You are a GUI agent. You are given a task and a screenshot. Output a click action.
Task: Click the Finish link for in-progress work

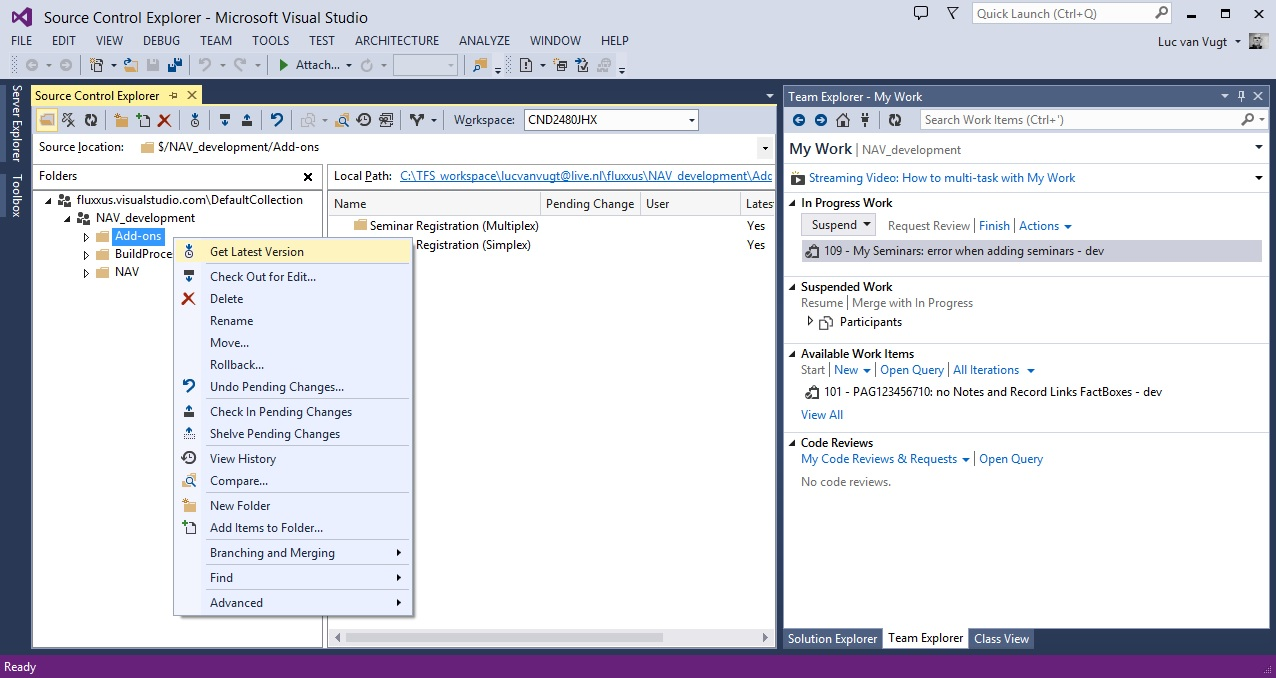[x=994, y=226]
